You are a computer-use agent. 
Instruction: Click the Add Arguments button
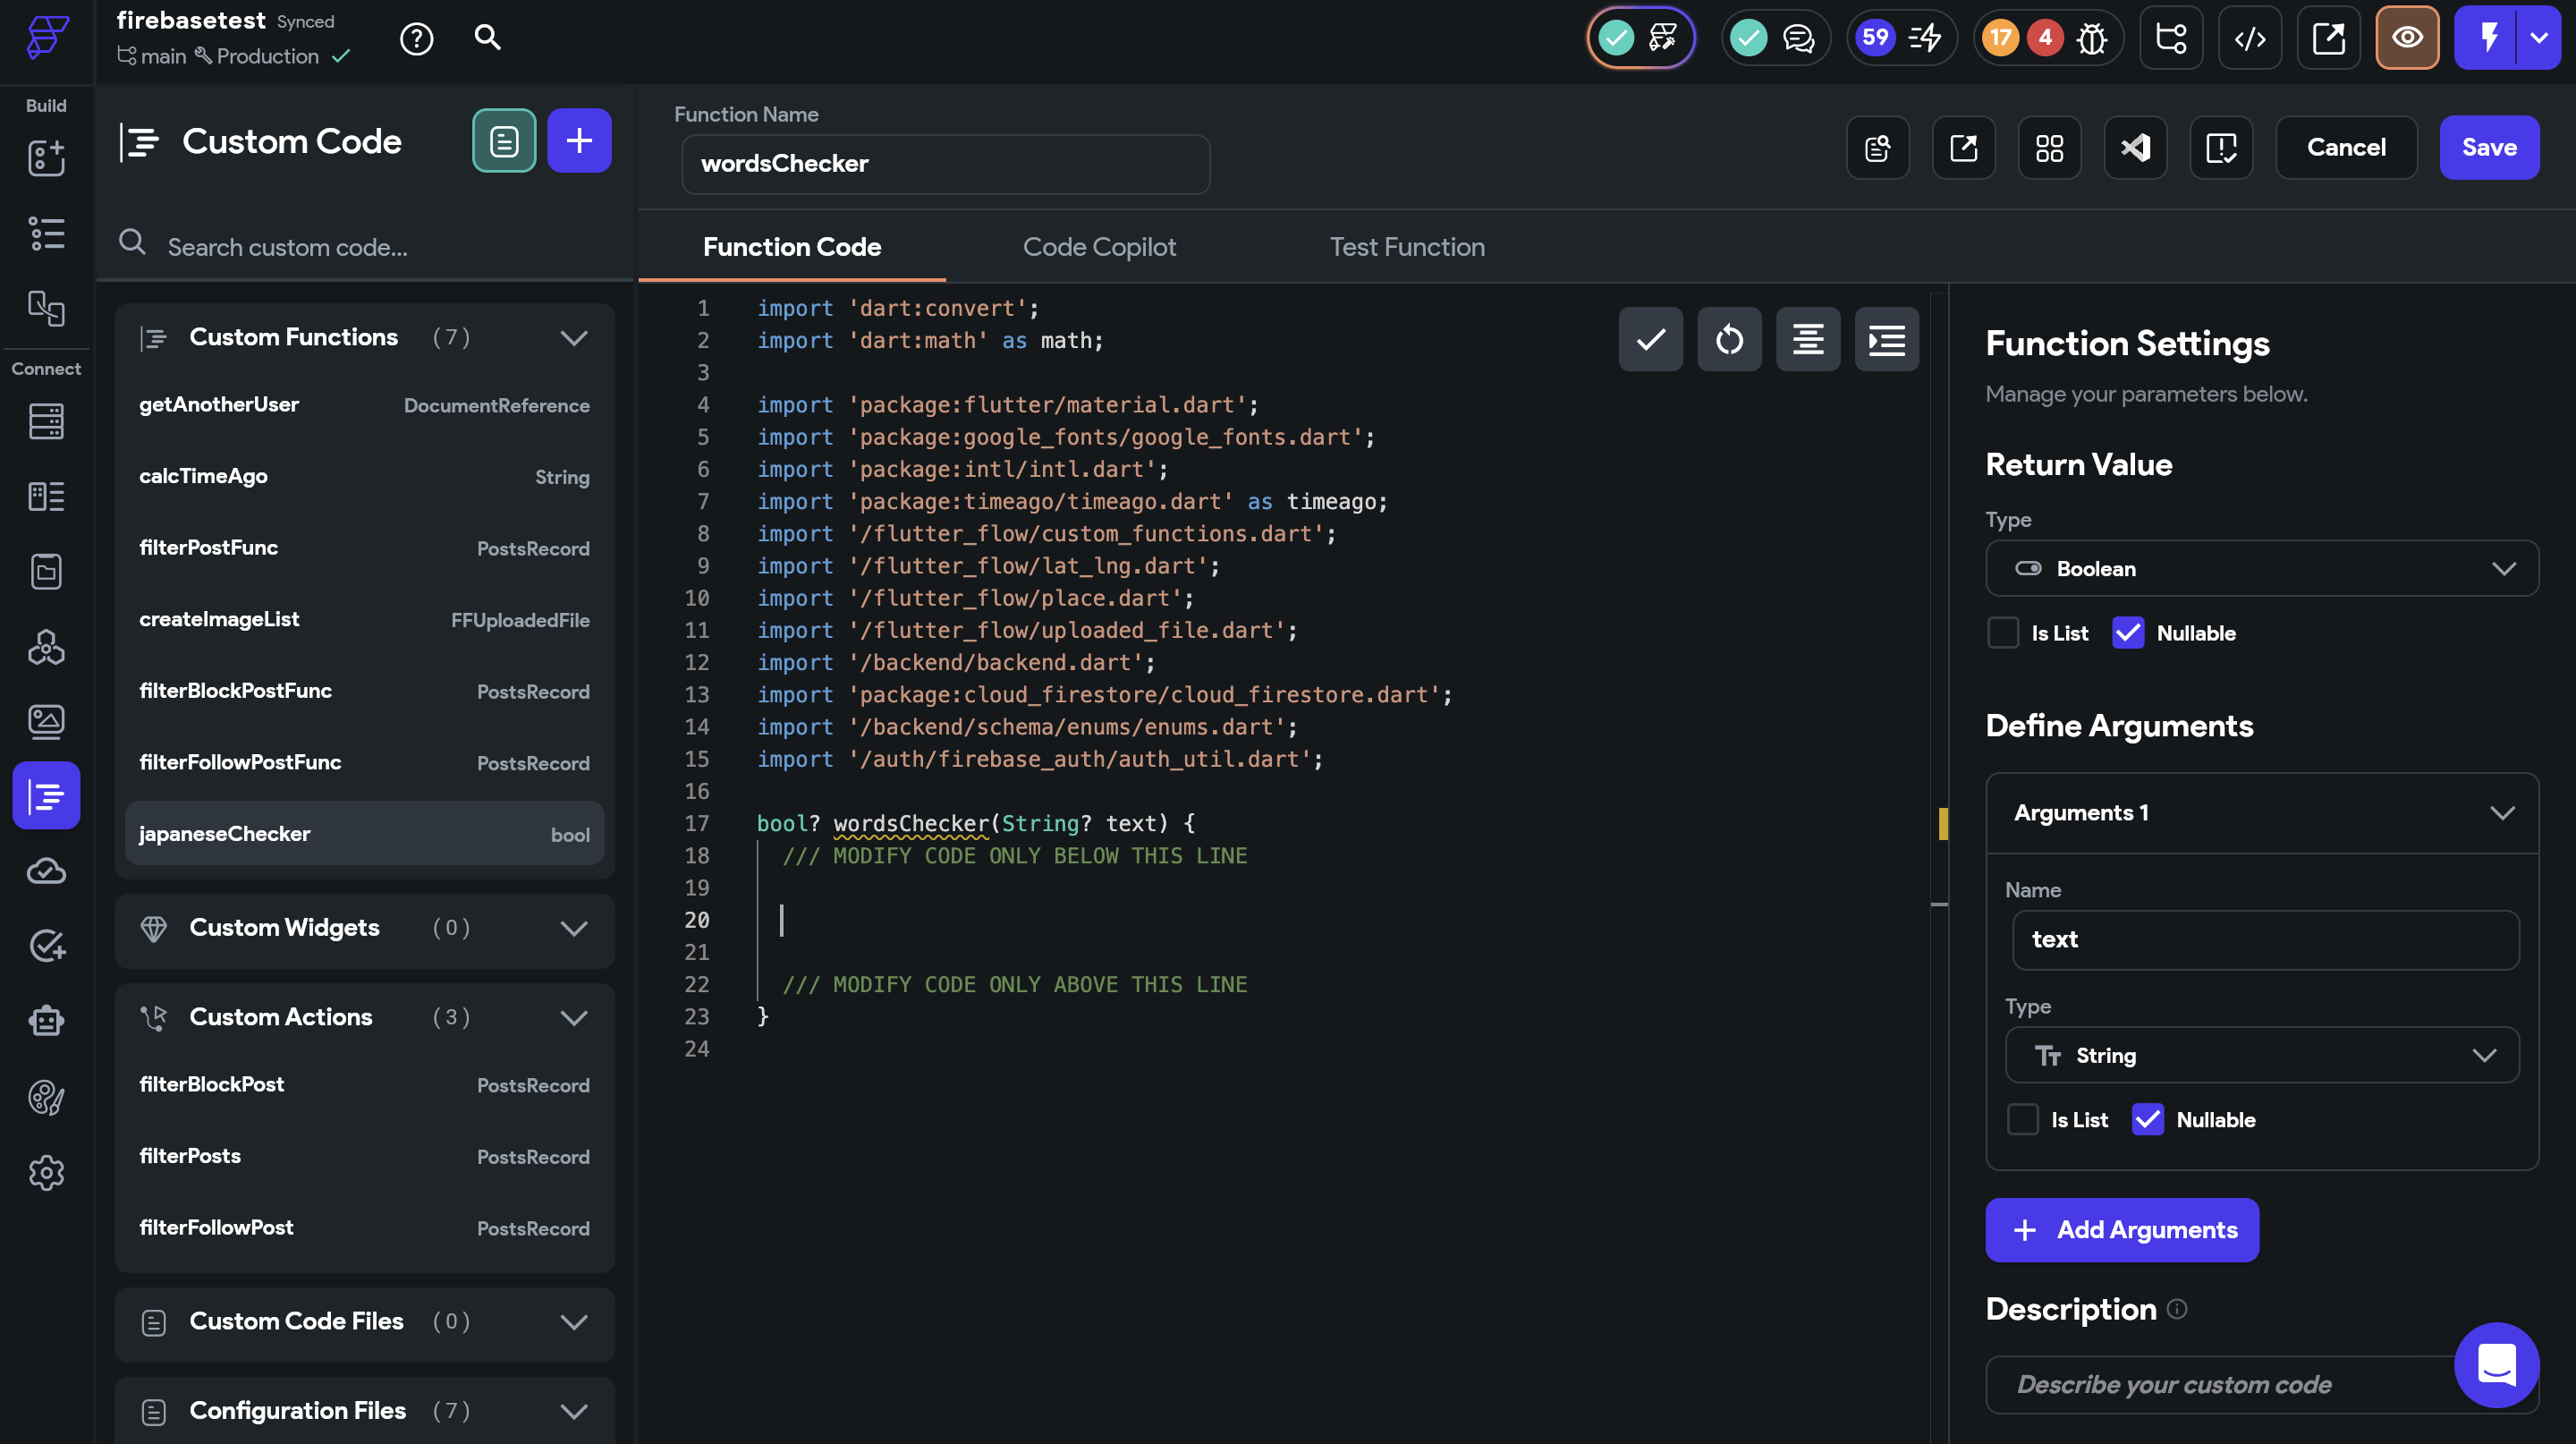tap(2121, 1230)
